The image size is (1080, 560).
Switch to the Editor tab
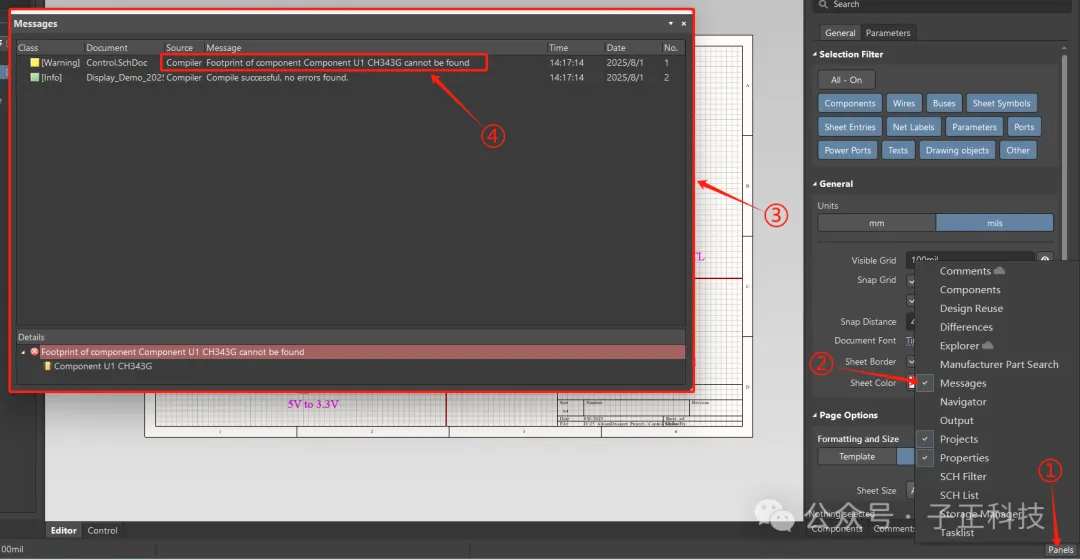click(63, 530)
